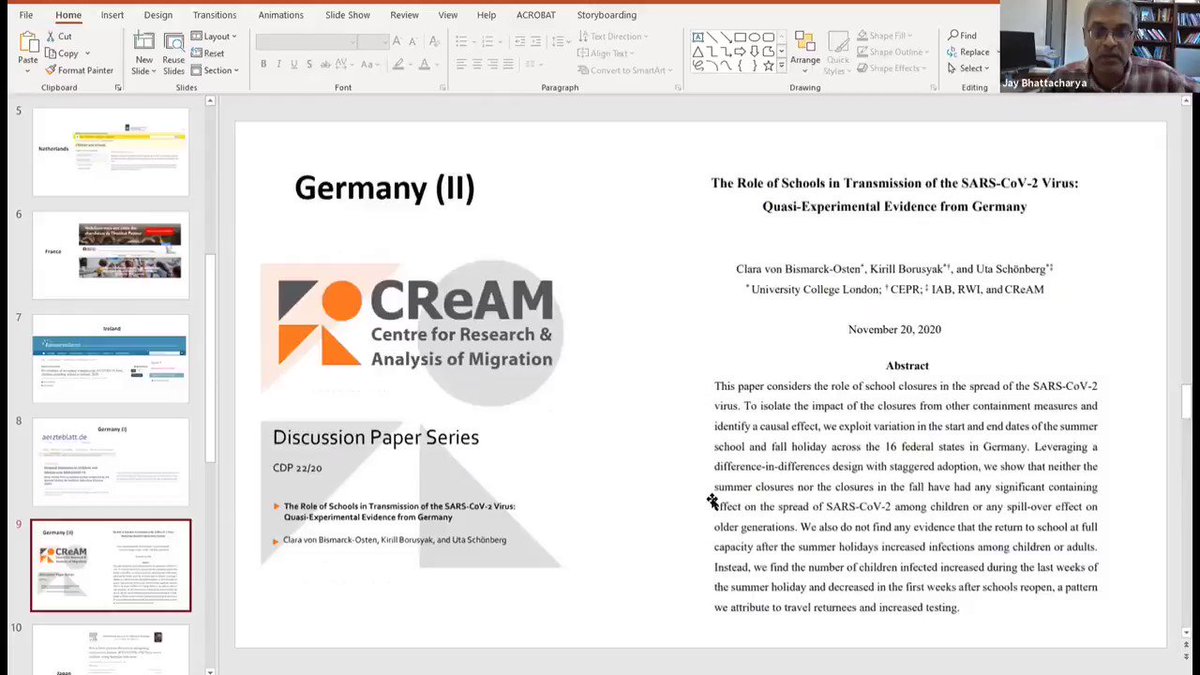Switch to the Animations tab
The image size is (1200, 675).
click(x=283, y=15)
